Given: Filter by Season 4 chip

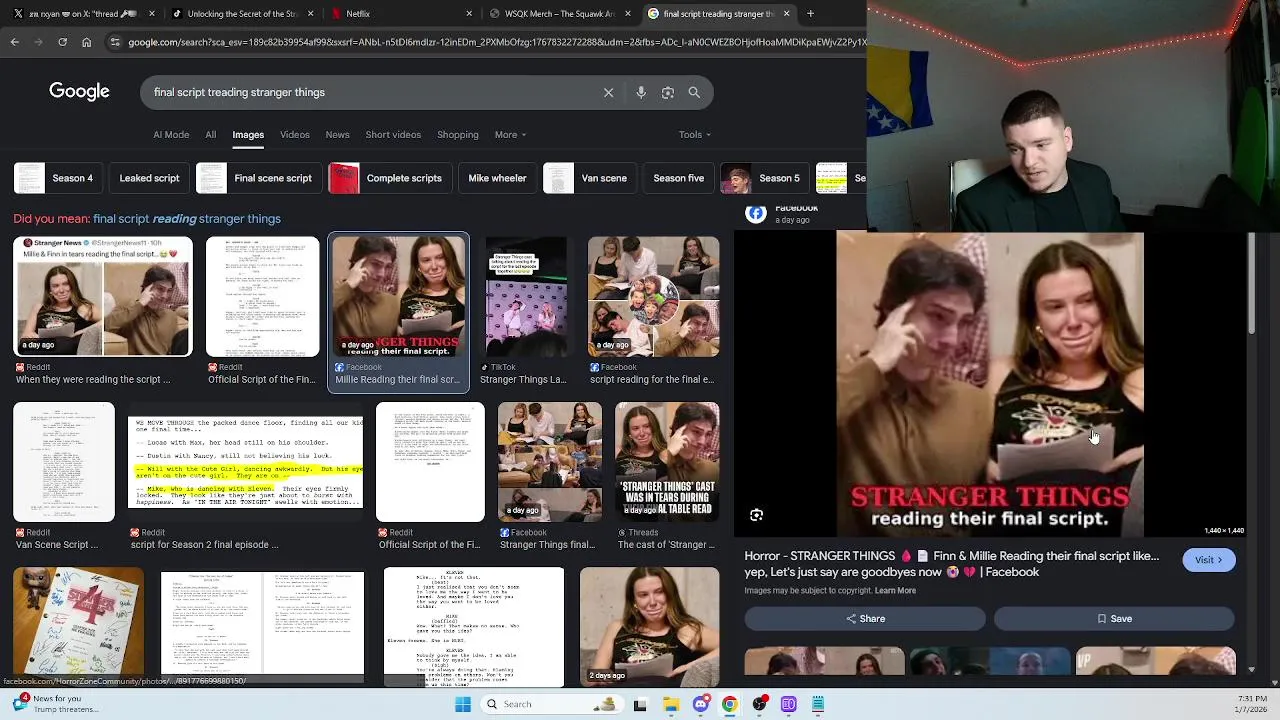Looking at the screenshot, I should coord(57,178).
